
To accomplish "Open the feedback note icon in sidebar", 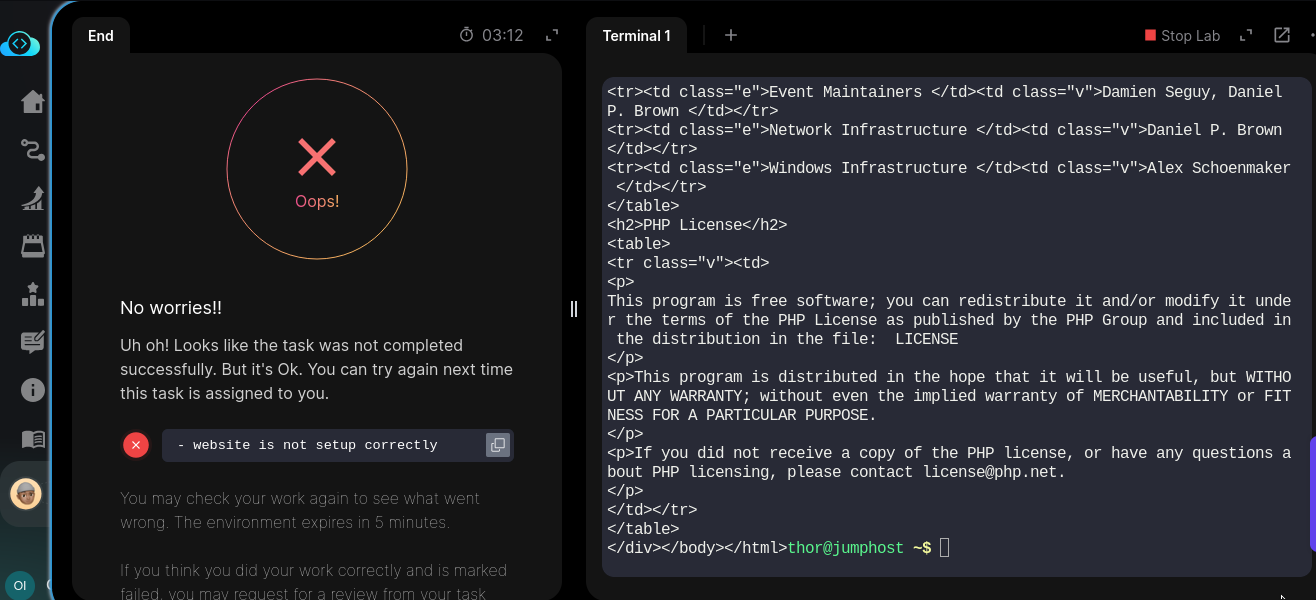I will pyautogui.click(x=33, y=342).
